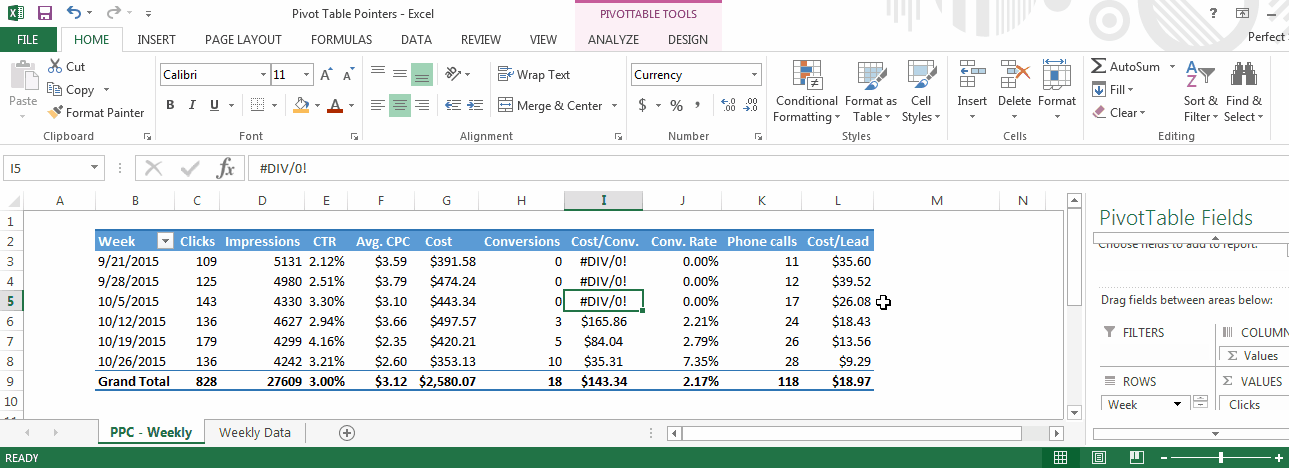Open Sort & Filter menu
Screen dimensions: 1289x468
[1200, 91]
